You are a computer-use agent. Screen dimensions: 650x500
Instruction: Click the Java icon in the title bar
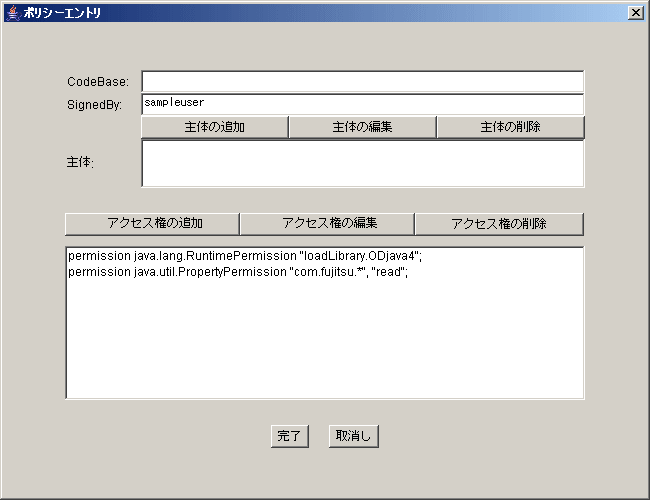12,12
